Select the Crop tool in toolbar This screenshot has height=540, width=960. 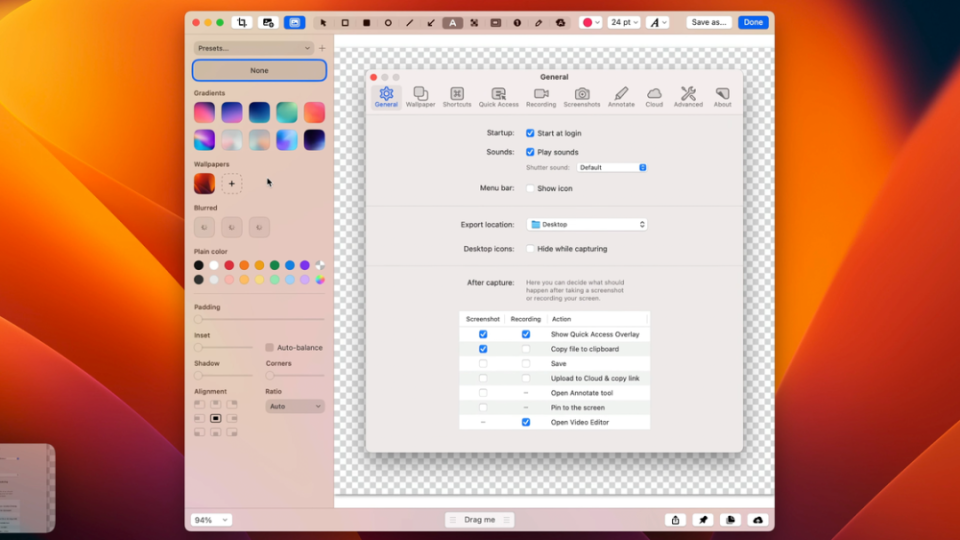(x=241, y=22)
